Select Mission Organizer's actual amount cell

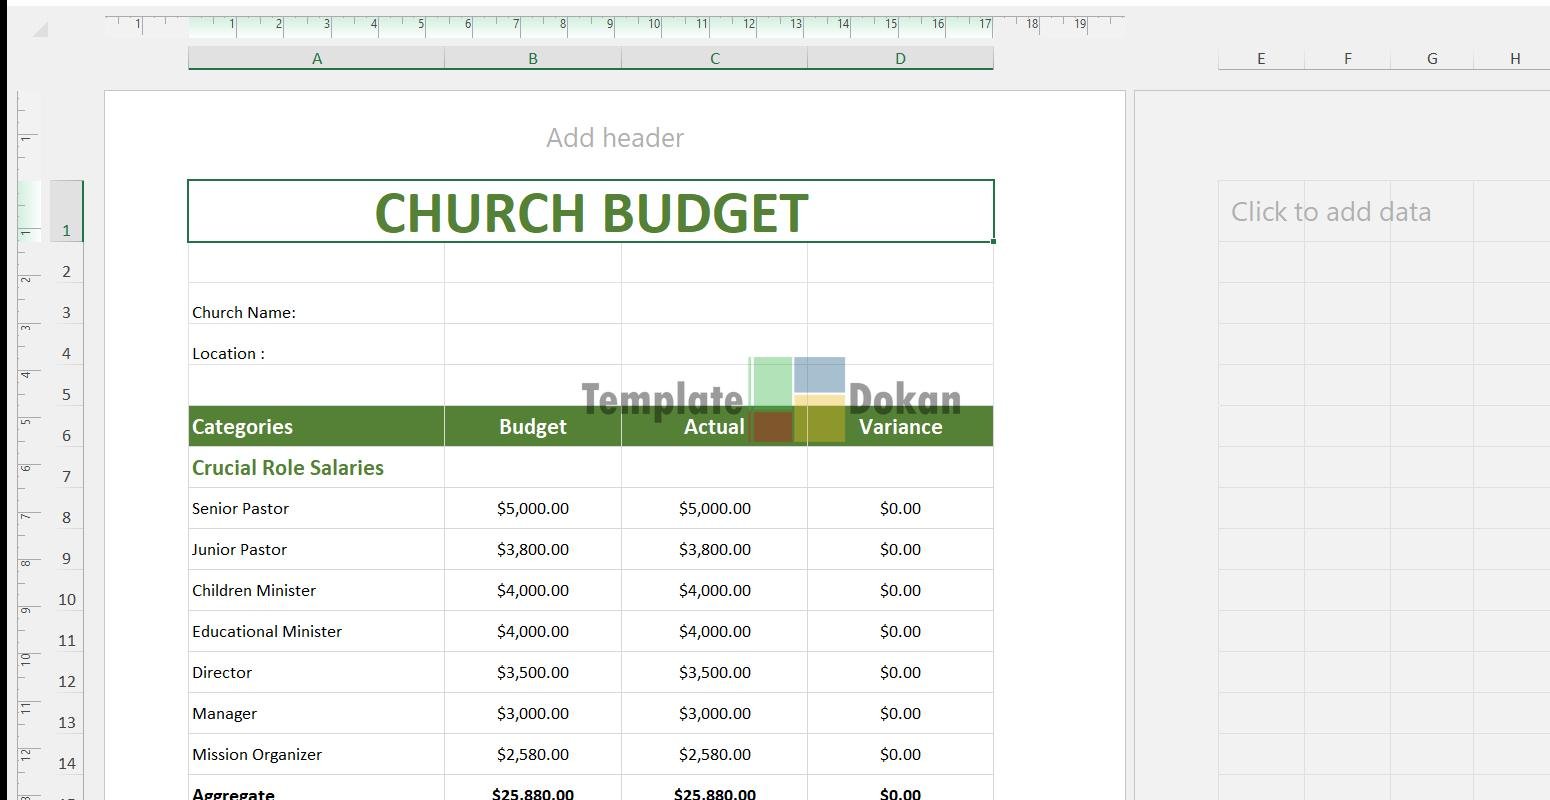(714, 755)
